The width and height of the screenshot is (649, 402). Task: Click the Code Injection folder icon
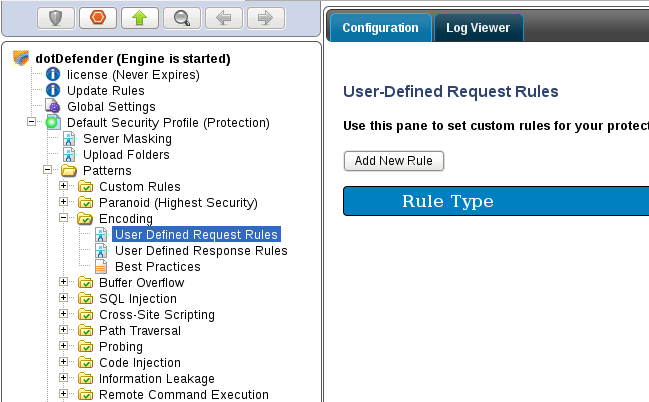tap(85, 363)
